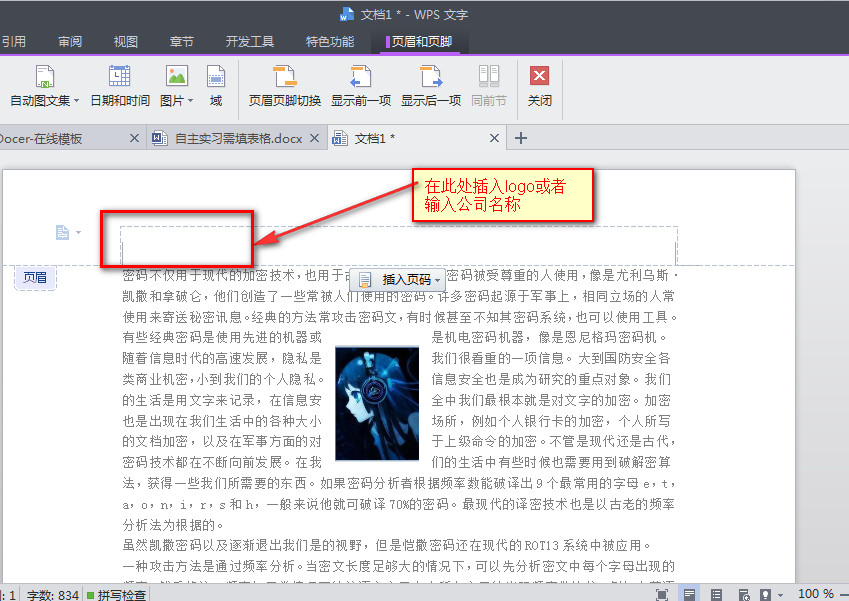Viewport: 849px width, 601px height.
Task: Select 显示后一项 to show next item
Action: click(x=430, y=85)
